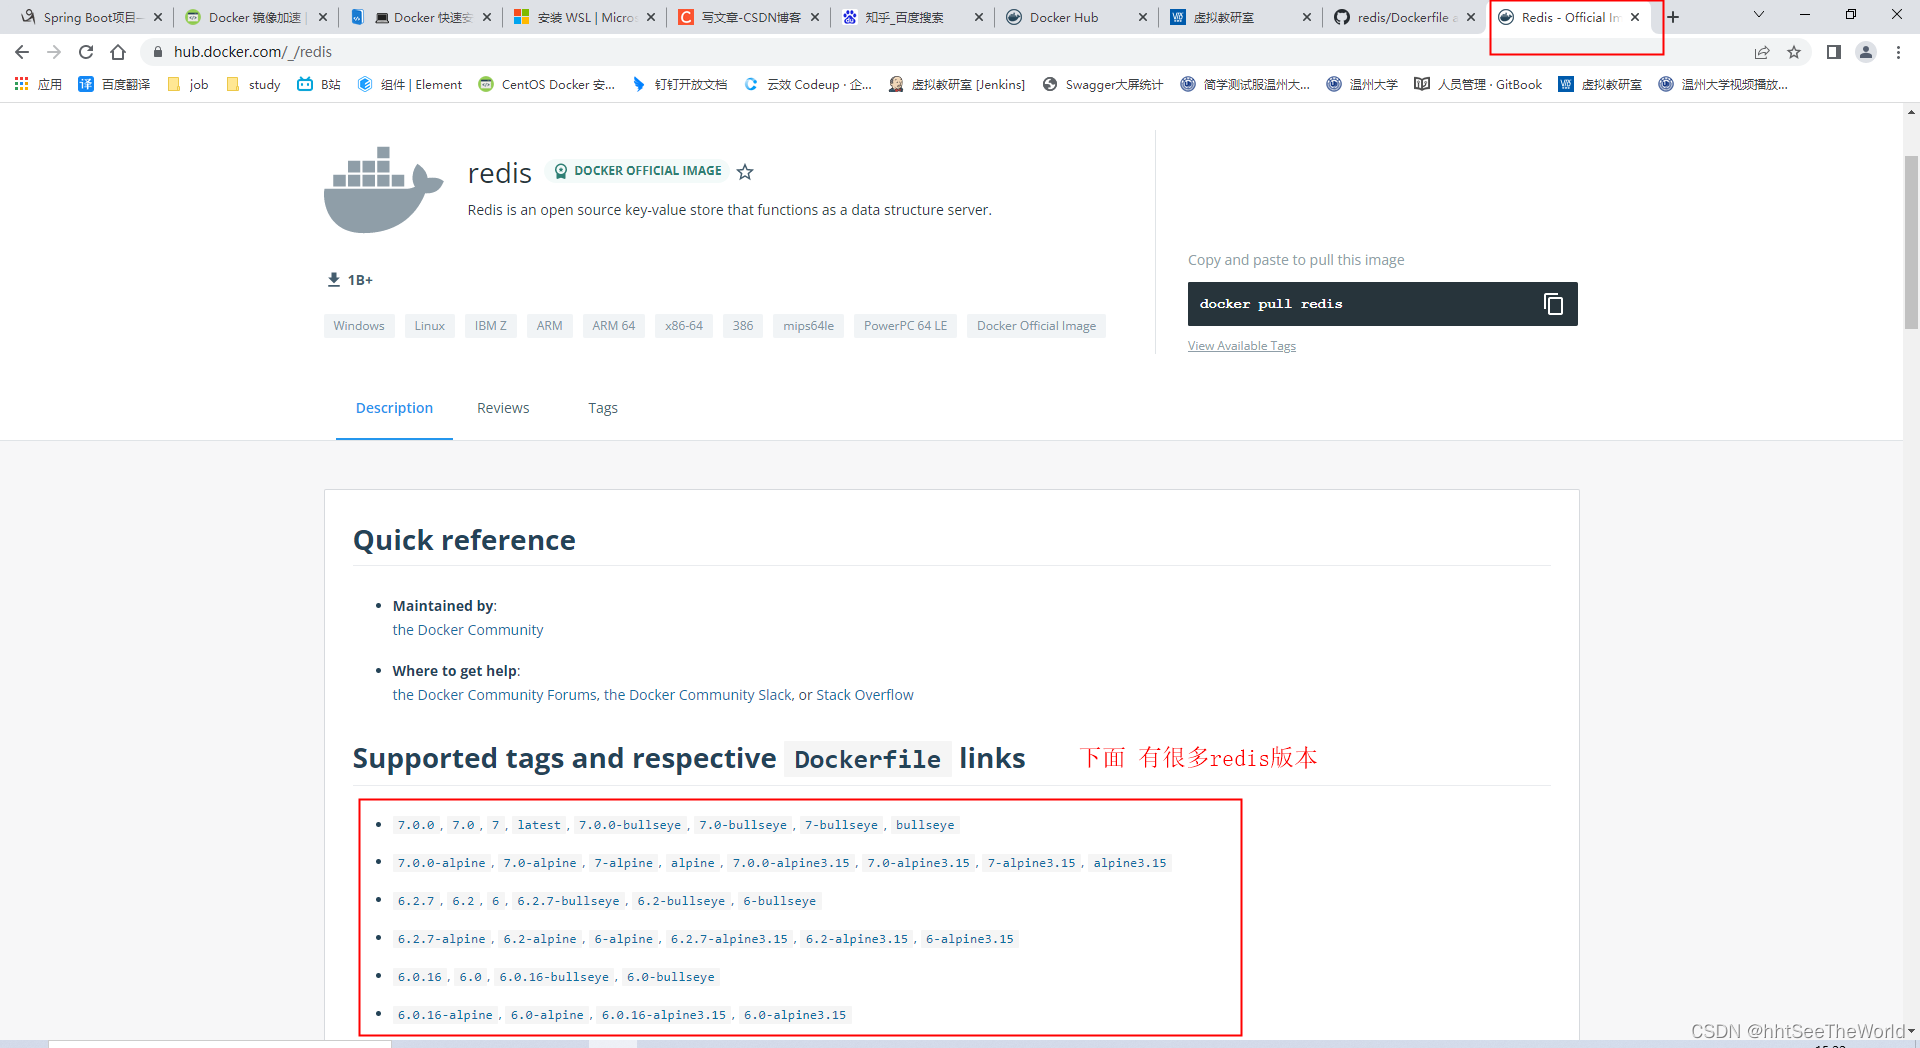Click the Docker Official Image tag chip
Viewport: 1920px width, 1048px height.
1036,326
